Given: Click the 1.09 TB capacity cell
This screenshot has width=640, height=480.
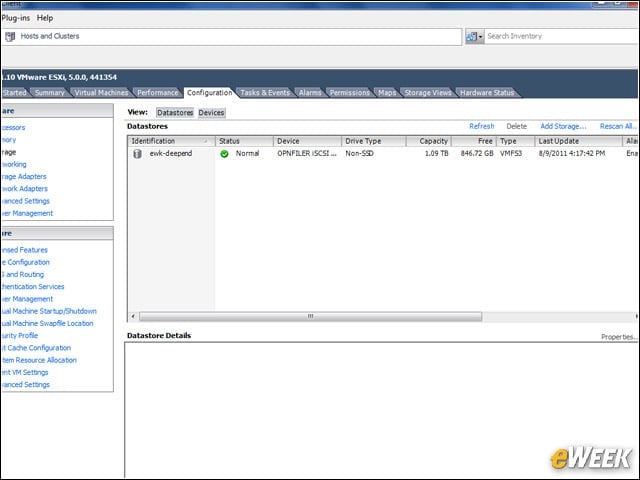Looking at the screenshot, I should point(436,154).
